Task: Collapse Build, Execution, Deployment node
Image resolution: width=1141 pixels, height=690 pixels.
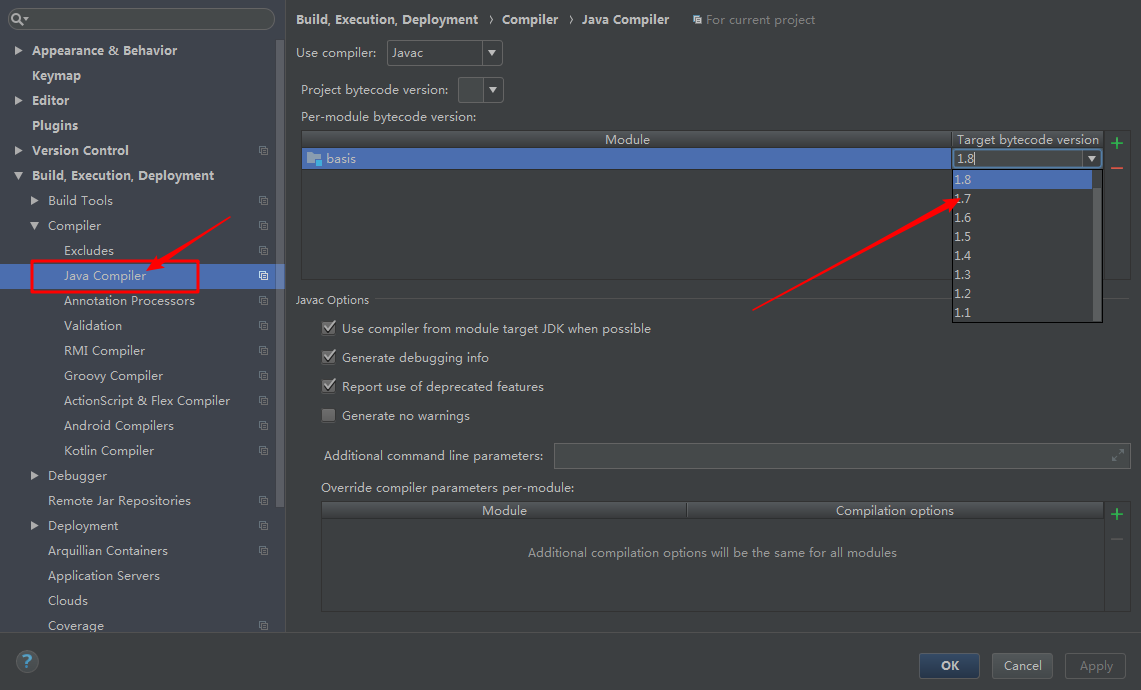Action: 19,175
